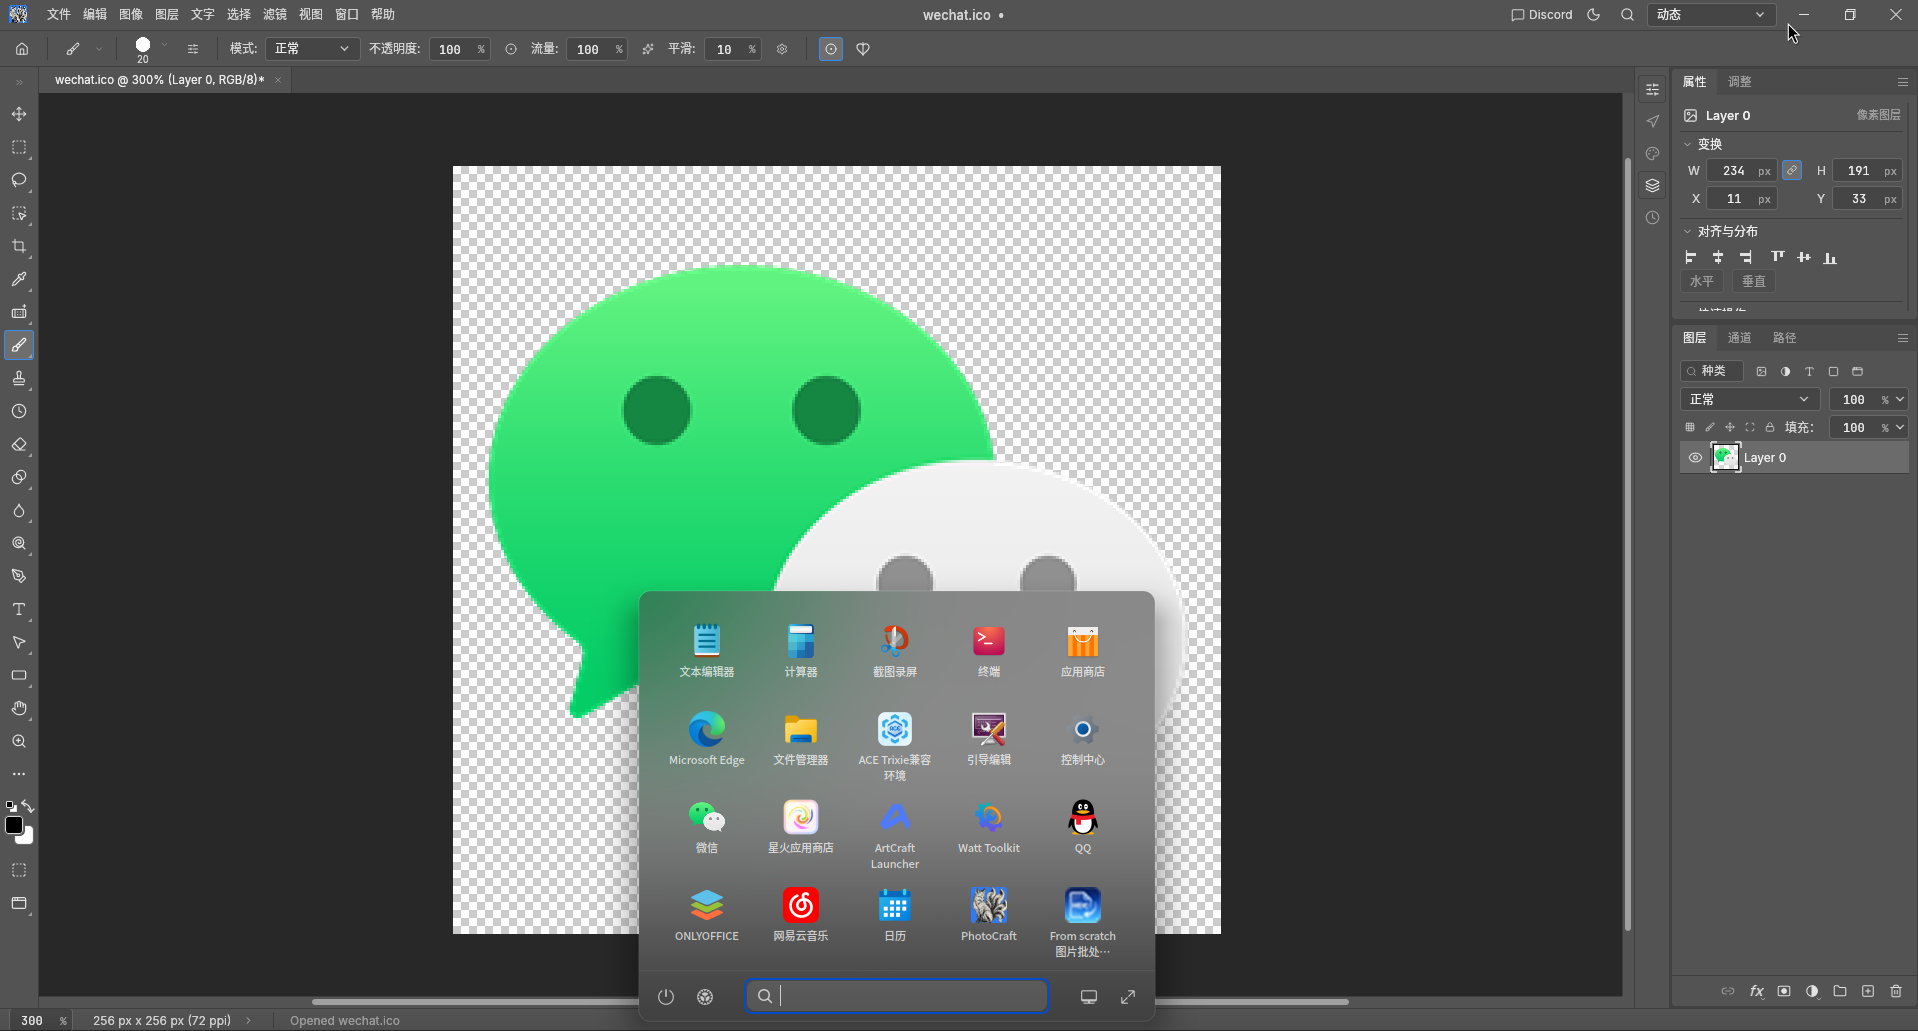Open the 动态 workspace dropdown
This screenshot has width=1918, height=1031.
click(1711, 15)
